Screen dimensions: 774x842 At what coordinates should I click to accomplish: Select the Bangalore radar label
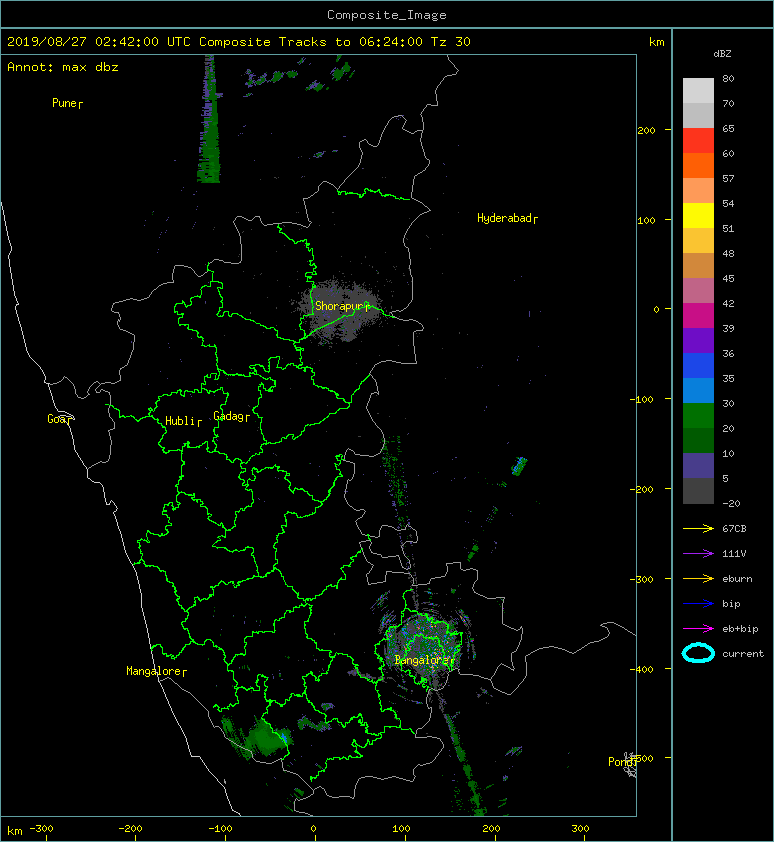click(x=424, y=660)
